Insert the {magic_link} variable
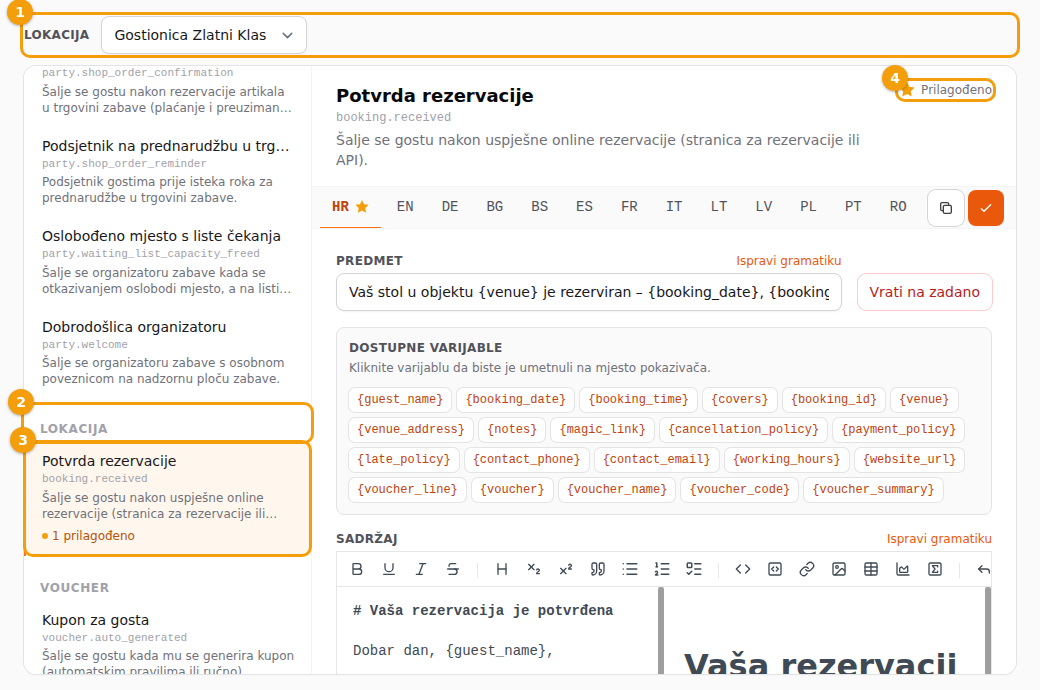Screen dimensions: 1040x690 (602, 429)
